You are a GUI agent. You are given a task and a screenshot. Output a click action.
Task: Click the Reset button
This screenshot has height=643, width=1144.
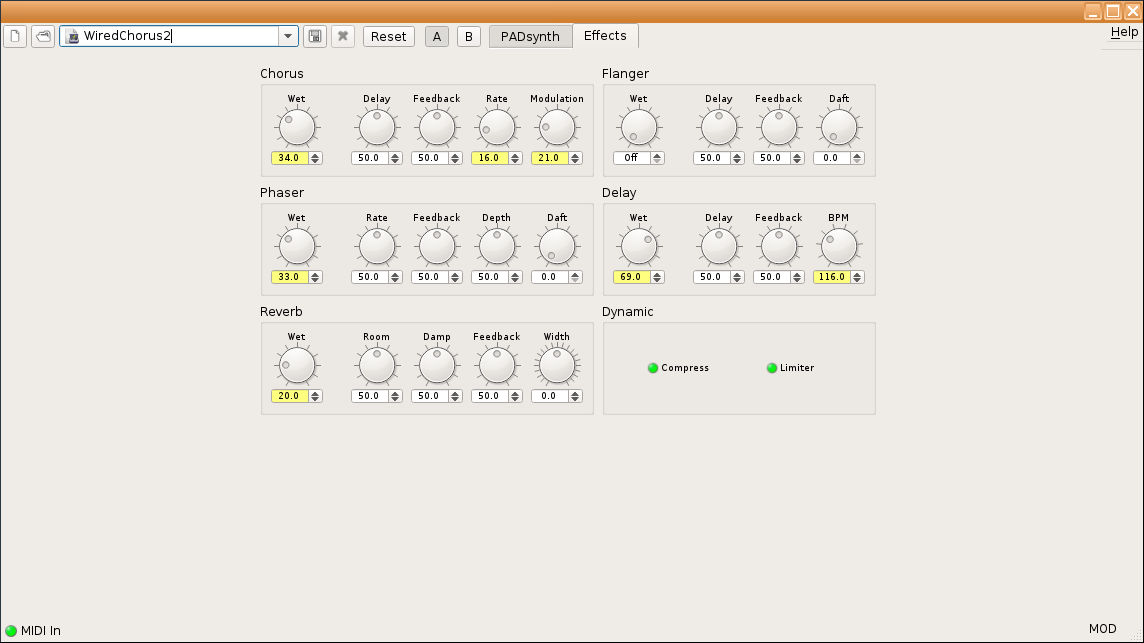coord(388,36)
